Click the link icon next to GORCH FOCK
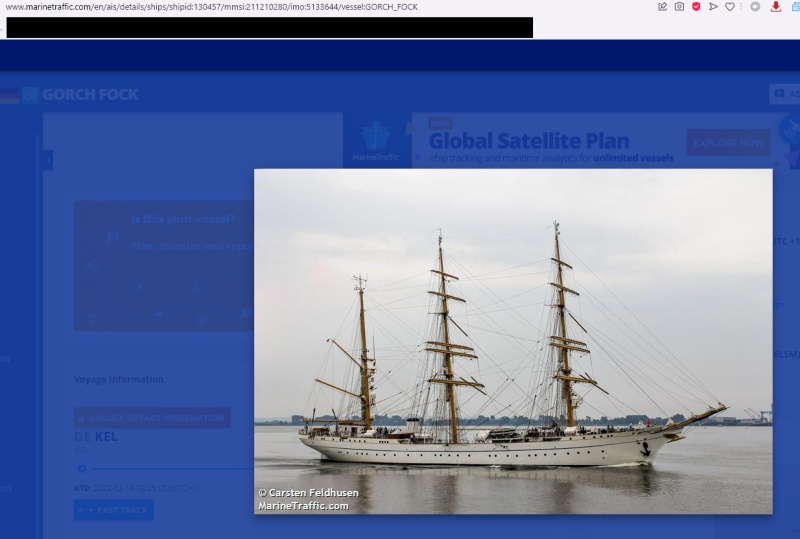The width and height of the screenshot is (800, 539). coord(31,95)
